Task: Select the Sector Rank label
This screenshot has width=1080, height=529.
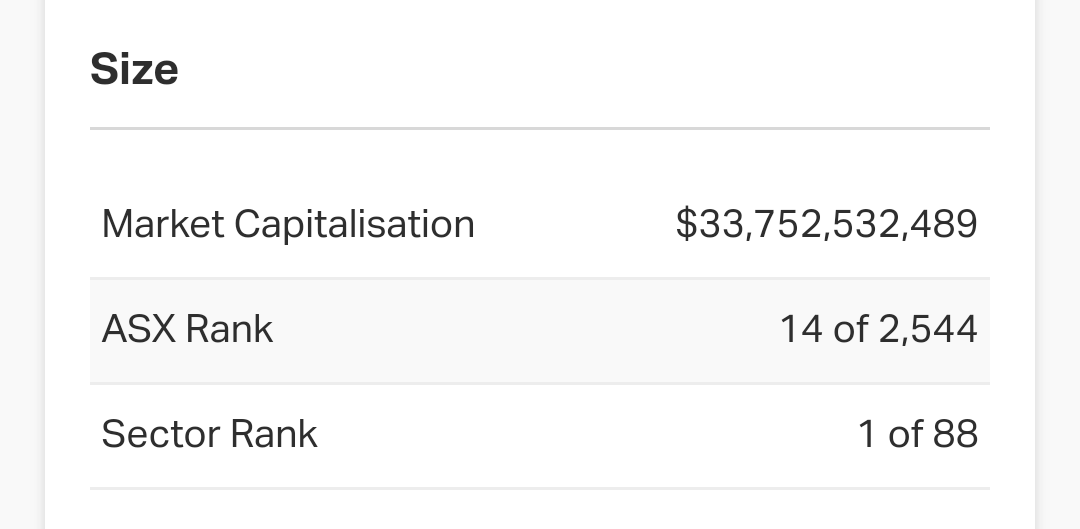Action: (209, 434)
